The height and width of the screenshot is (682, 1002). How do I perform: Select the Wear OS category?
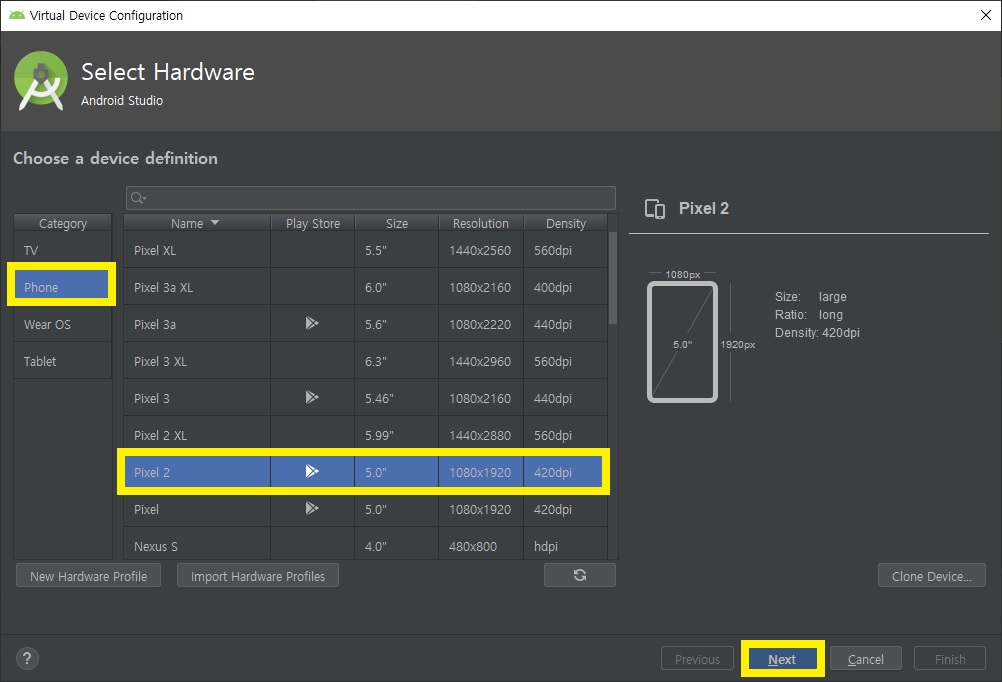(63, 324)
